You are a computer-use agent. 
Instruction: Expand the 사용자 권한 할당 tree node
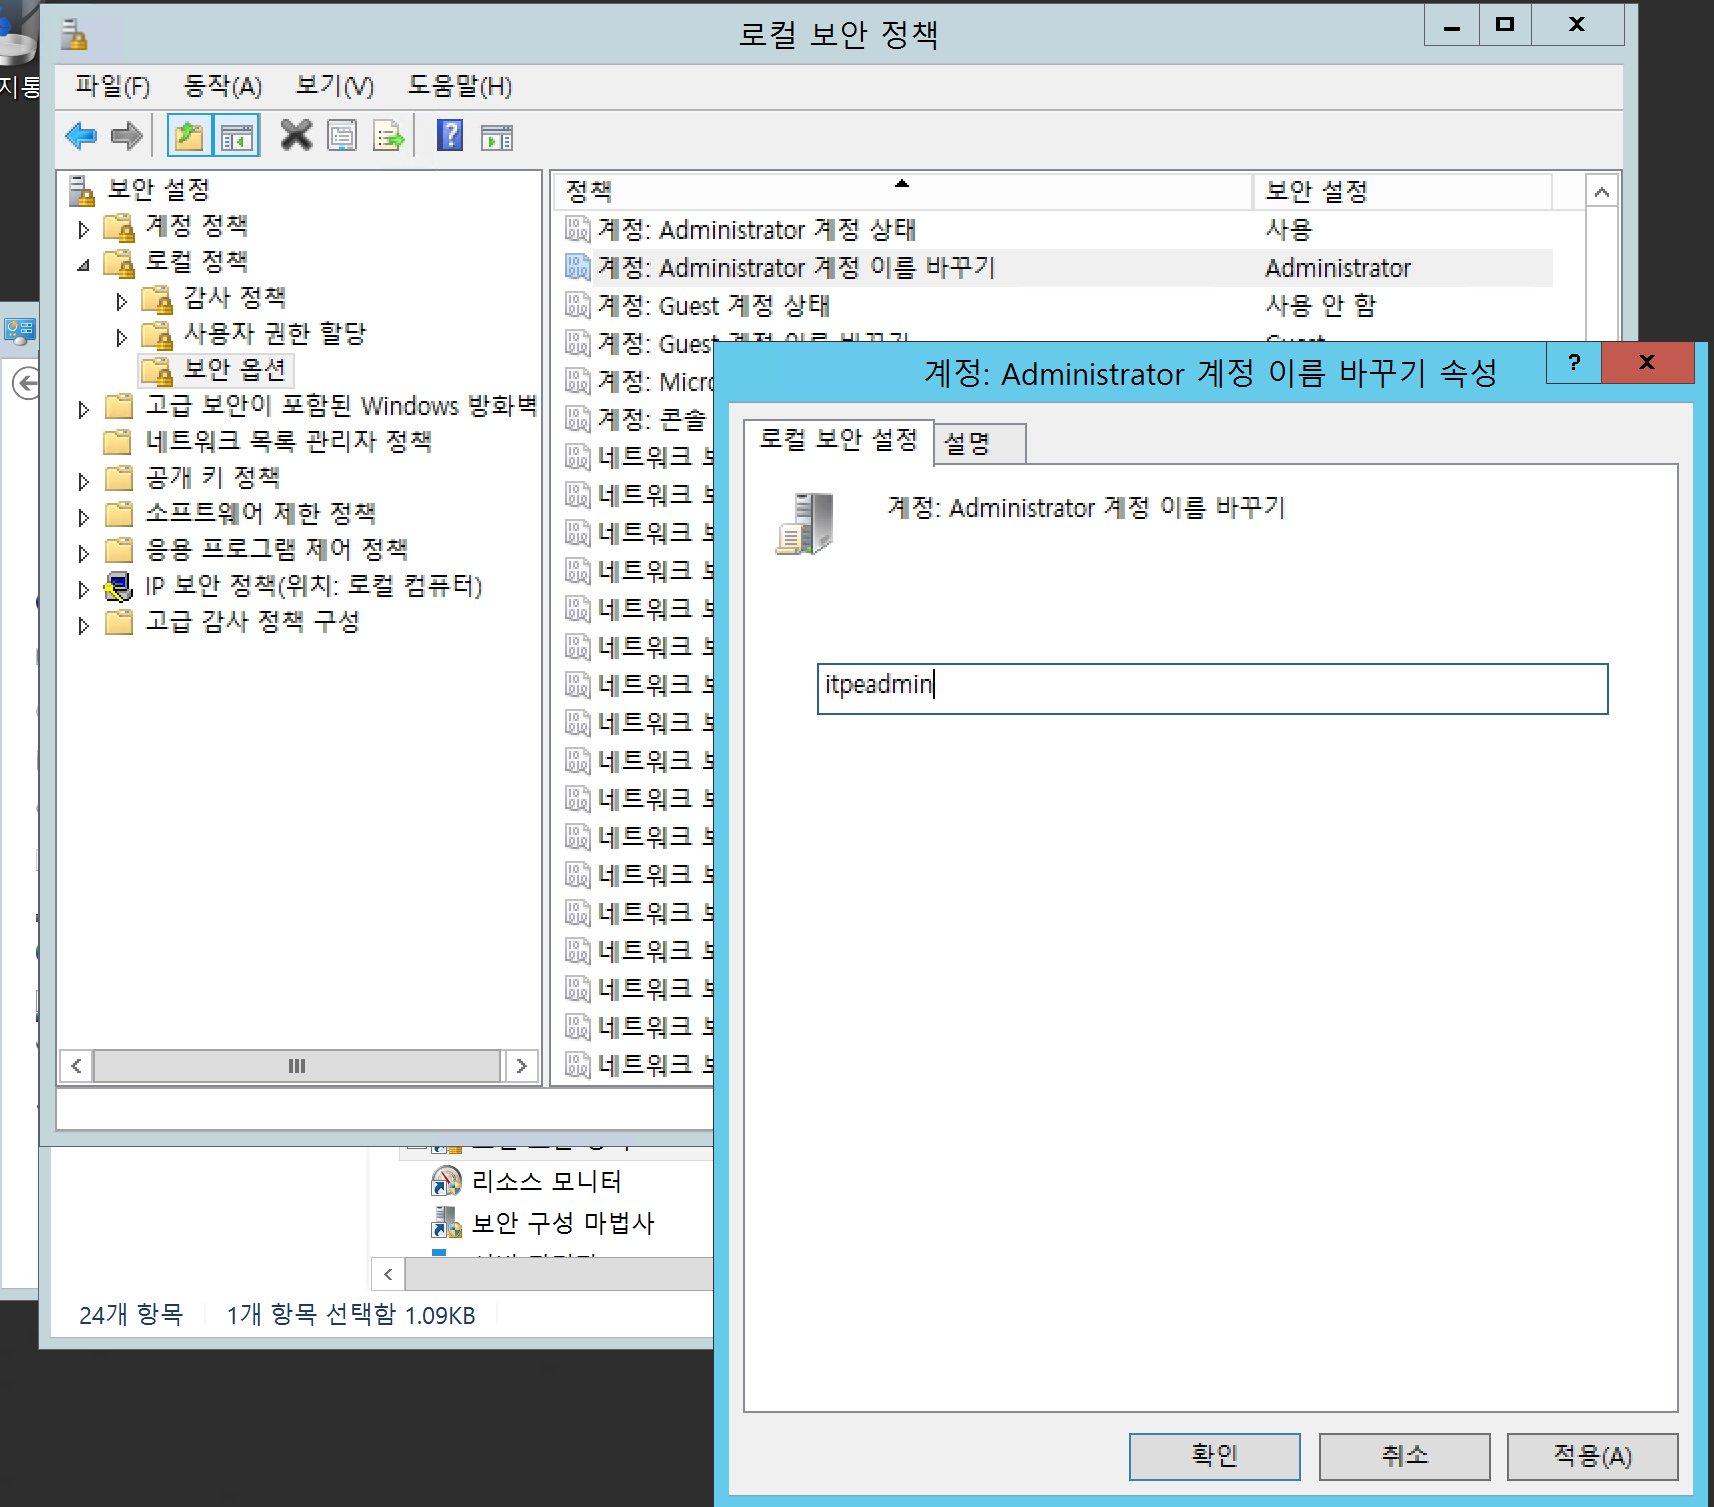[122, 337]
